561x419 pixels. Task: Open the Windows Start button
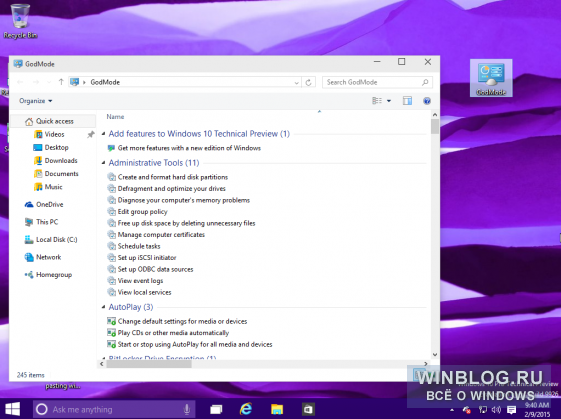(13, 409)
